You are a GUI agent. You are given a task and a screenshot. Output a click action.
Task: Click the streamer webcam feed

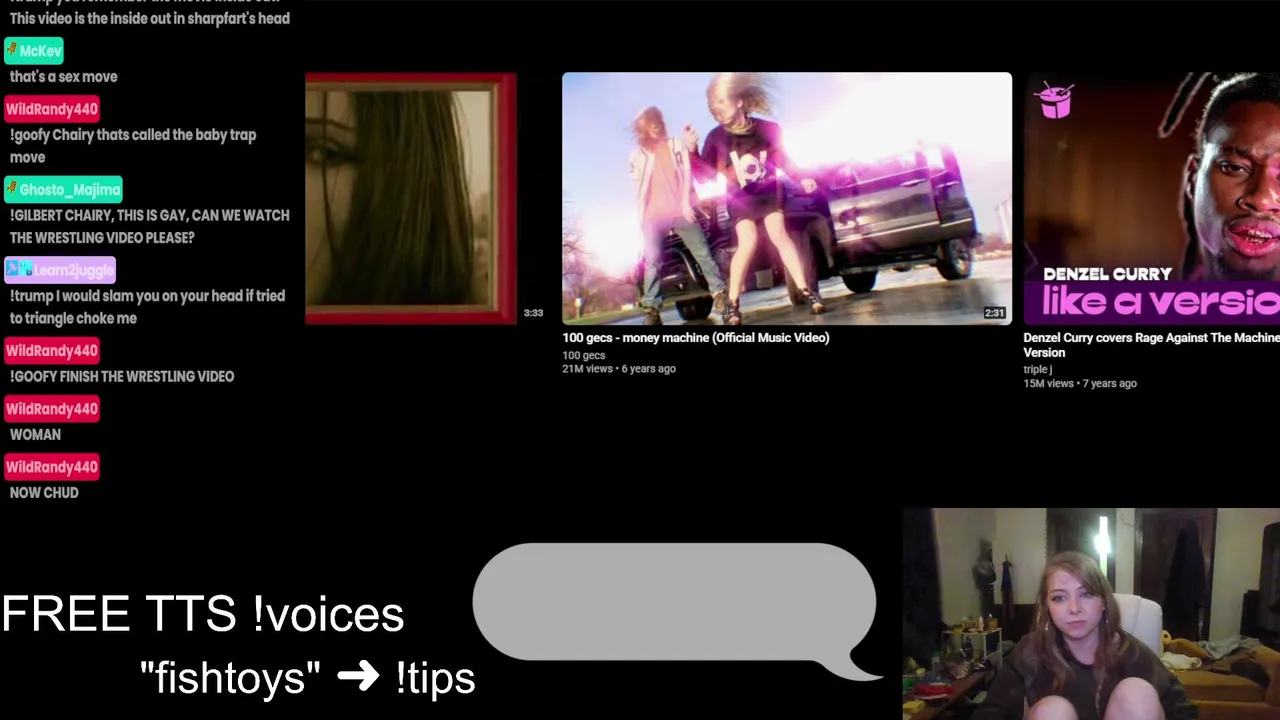1091,614
